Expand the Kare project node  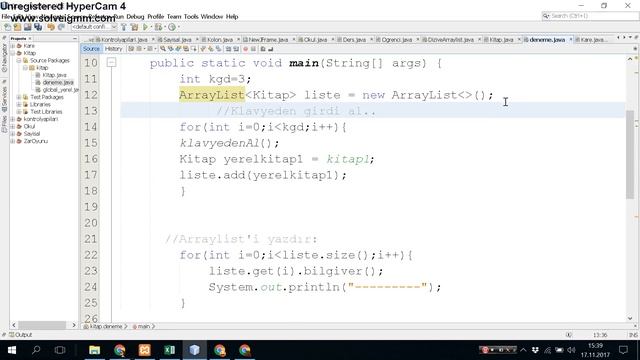point(13,46)
